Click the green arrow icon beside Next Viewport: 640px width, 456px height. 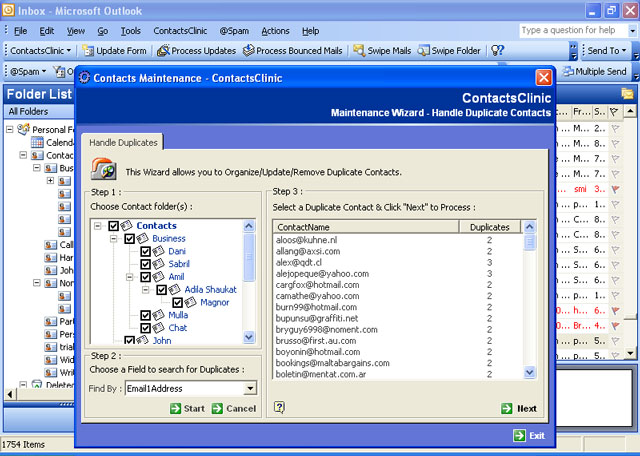[x=507, y=408]
